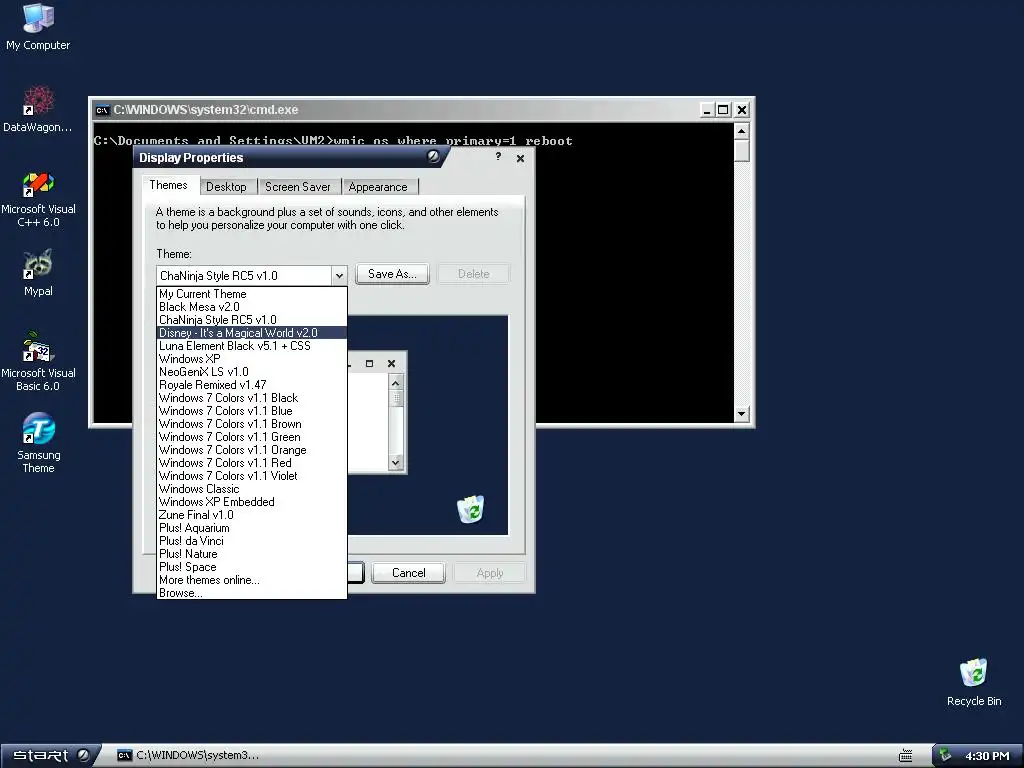1024x768 pixels.
Task: Click cmd.exe scrollbar down arrow
Action: tap(741, 413)
